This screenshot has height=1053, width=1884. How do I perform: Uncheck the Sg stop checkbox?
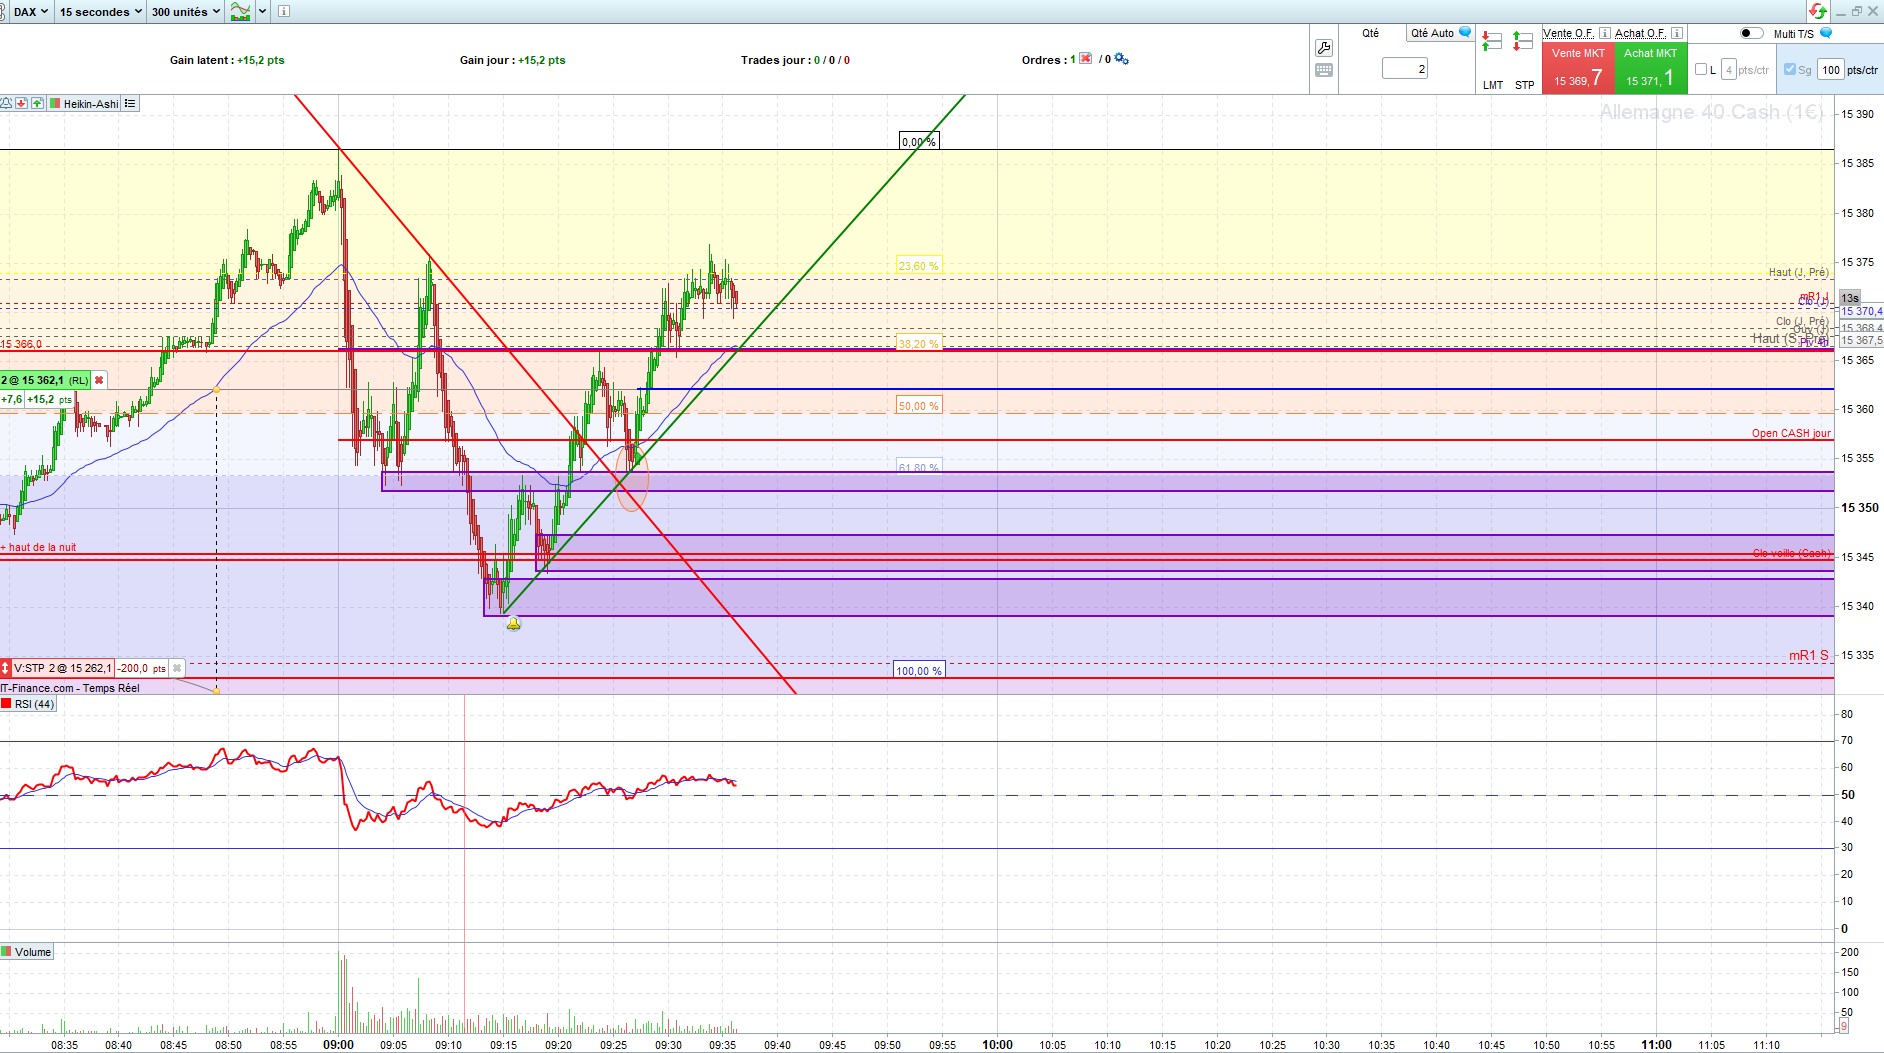click(x=1790, y=69)
